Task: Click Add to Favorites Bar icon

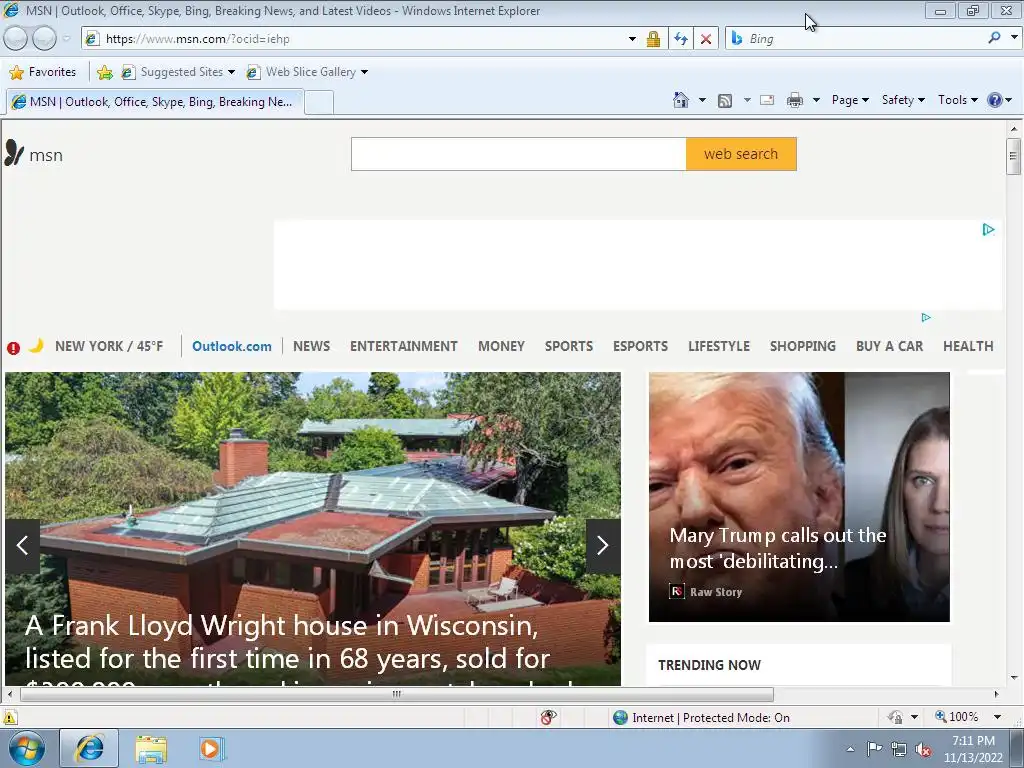Action: [x=104, y=72]
